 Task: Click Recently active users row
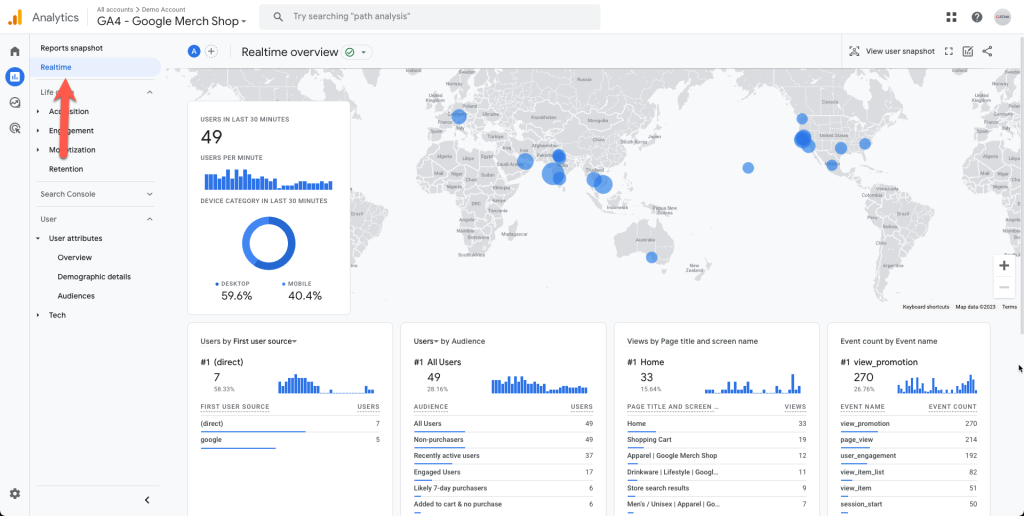pos(503,456)
